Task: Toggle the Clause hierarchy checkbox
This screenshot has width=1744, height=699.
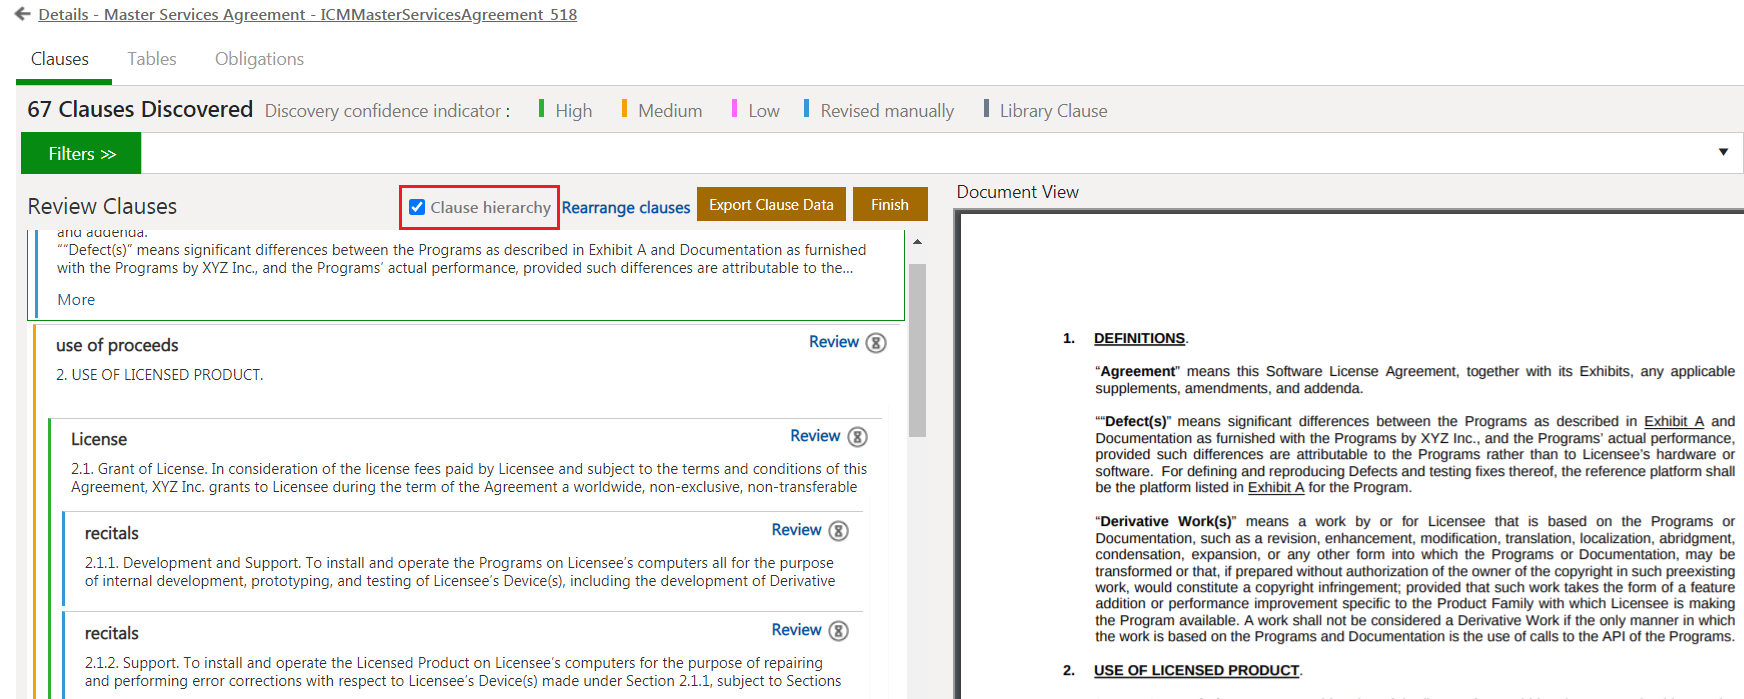Action: pyautogui.click(x=417, y=207)
